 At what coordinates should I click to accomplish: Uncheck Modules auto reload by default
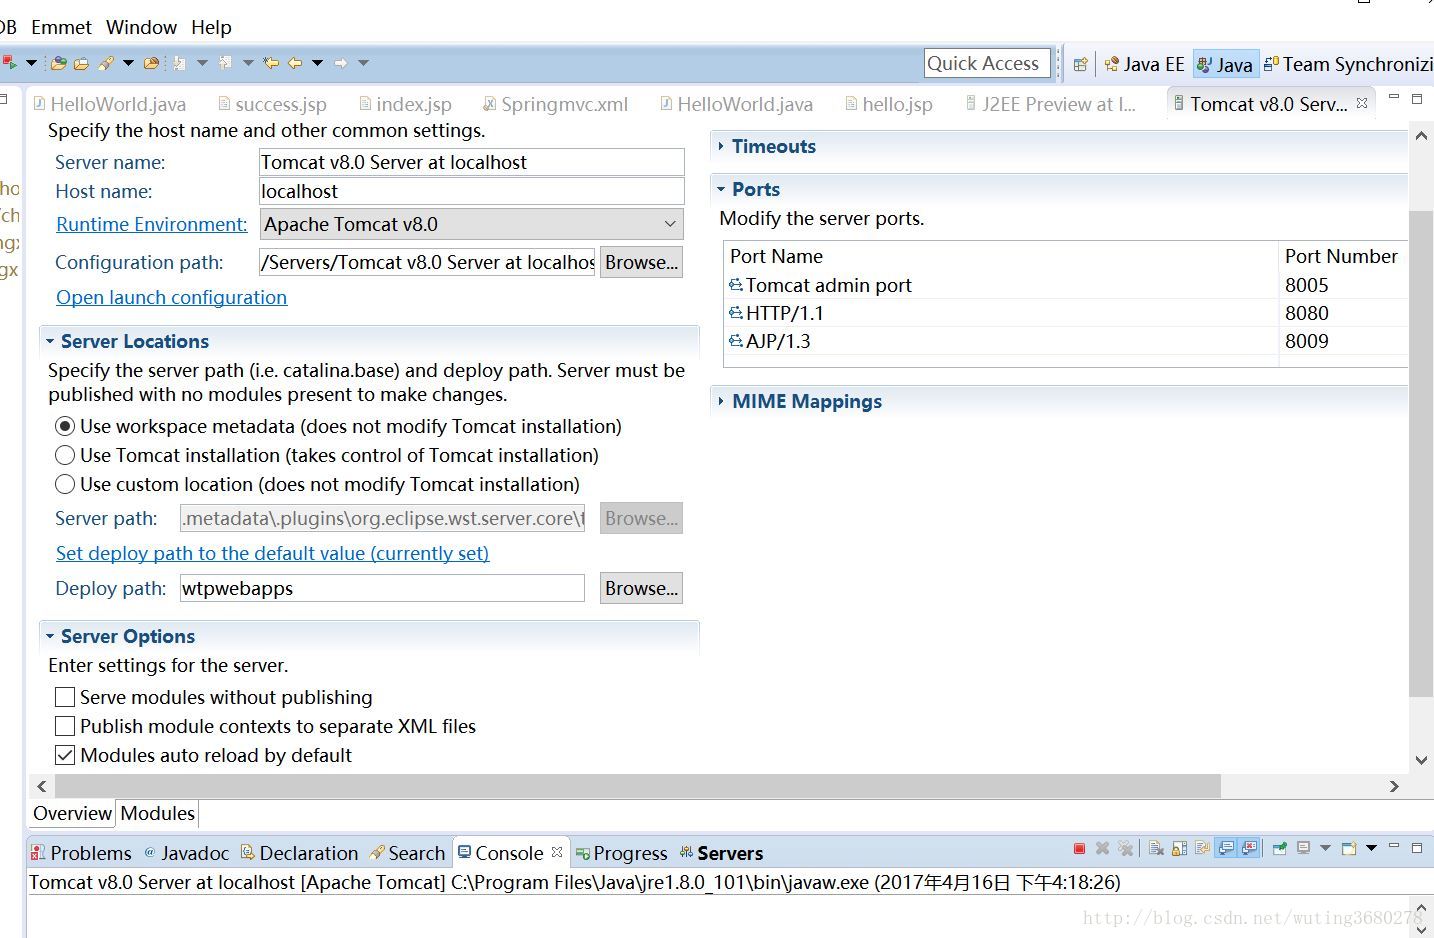point(65,755)
